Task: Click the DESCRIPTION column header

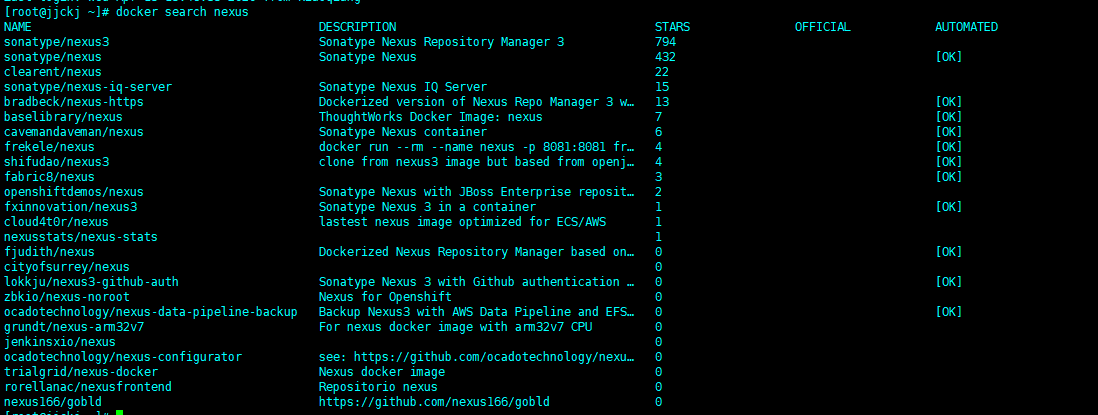Action: 357,27
